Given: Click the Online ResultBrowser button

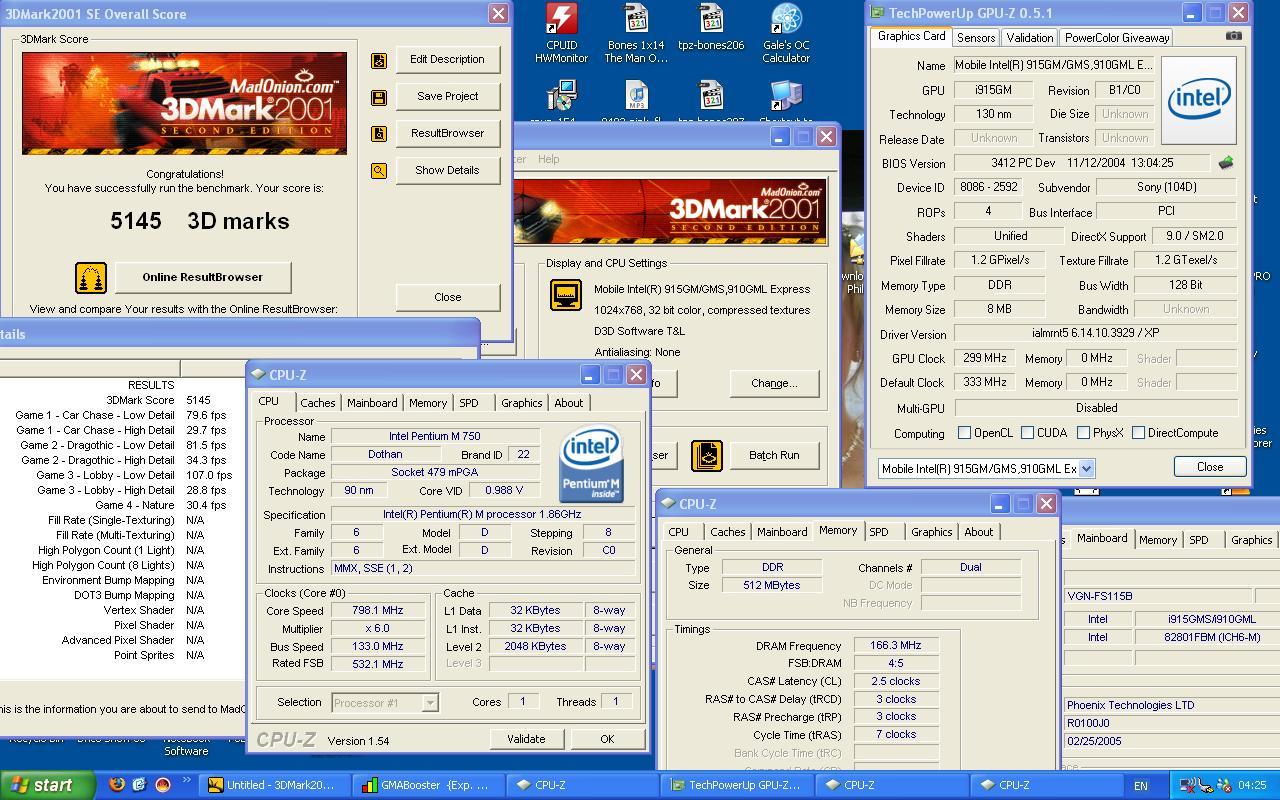Looking at the screenshot, I should tap(202, 277).
